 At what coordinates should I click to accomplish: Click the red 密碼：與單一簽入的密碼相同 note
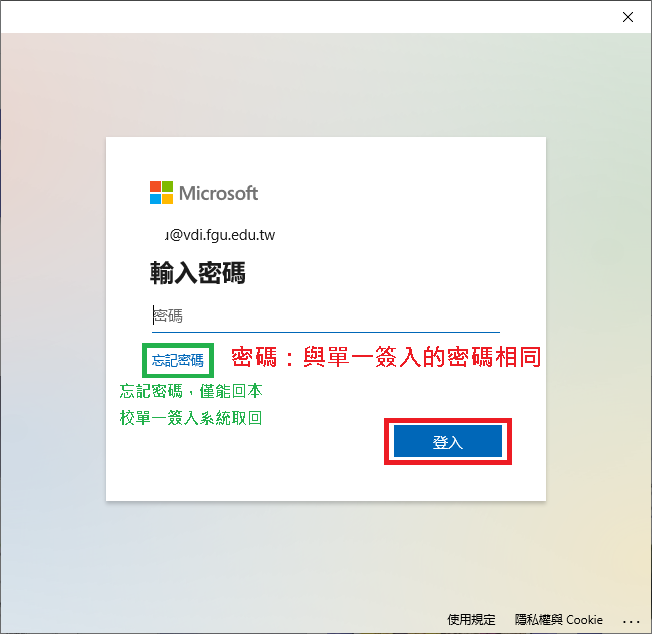click(386, 357)
